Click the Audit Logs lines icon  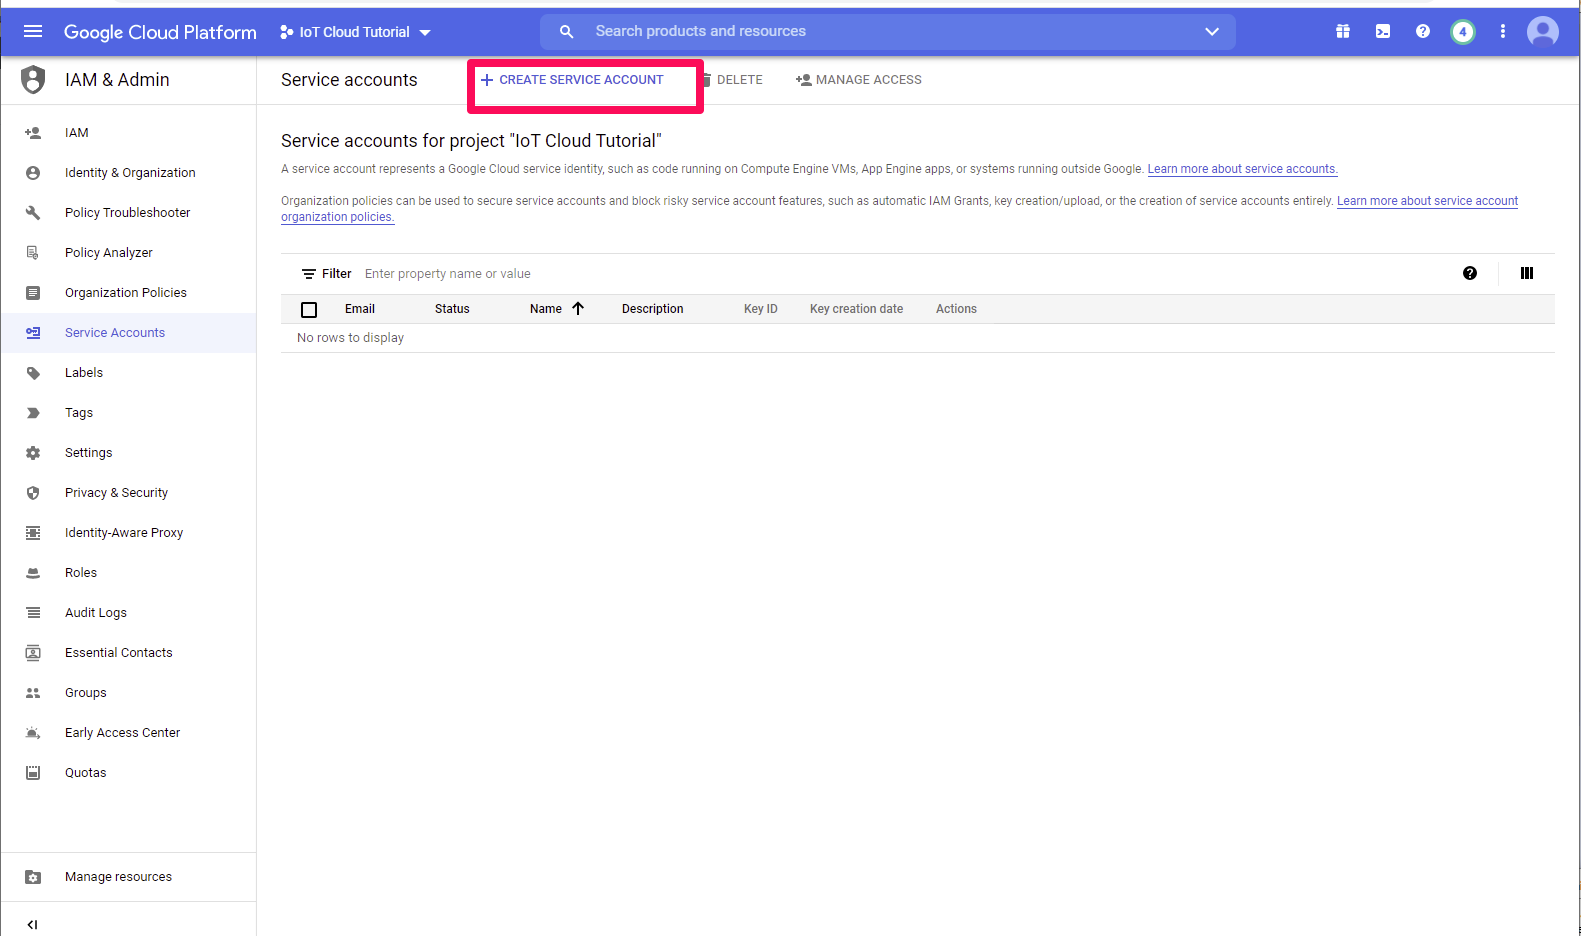click(33, 613)
